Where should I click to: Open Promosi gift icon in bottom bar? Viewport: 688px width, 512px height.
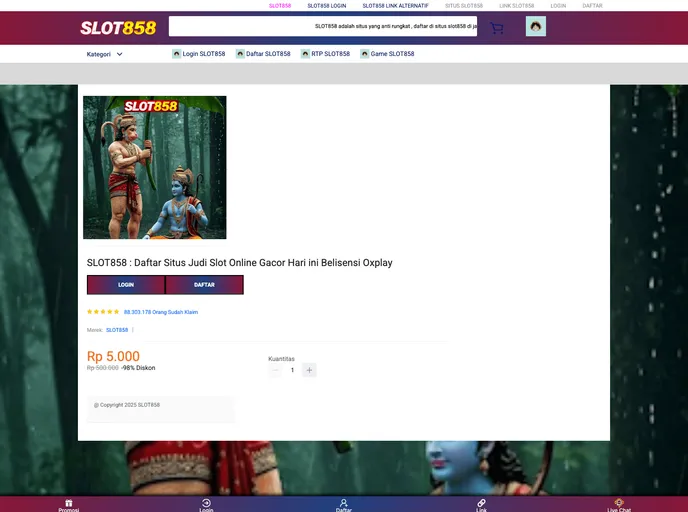point(69,503)
